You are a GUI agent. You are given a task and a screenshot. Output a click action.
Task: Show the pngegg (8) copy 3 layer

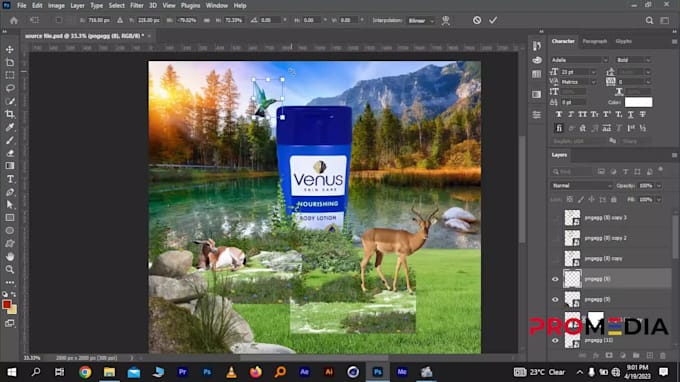(555, 218)
